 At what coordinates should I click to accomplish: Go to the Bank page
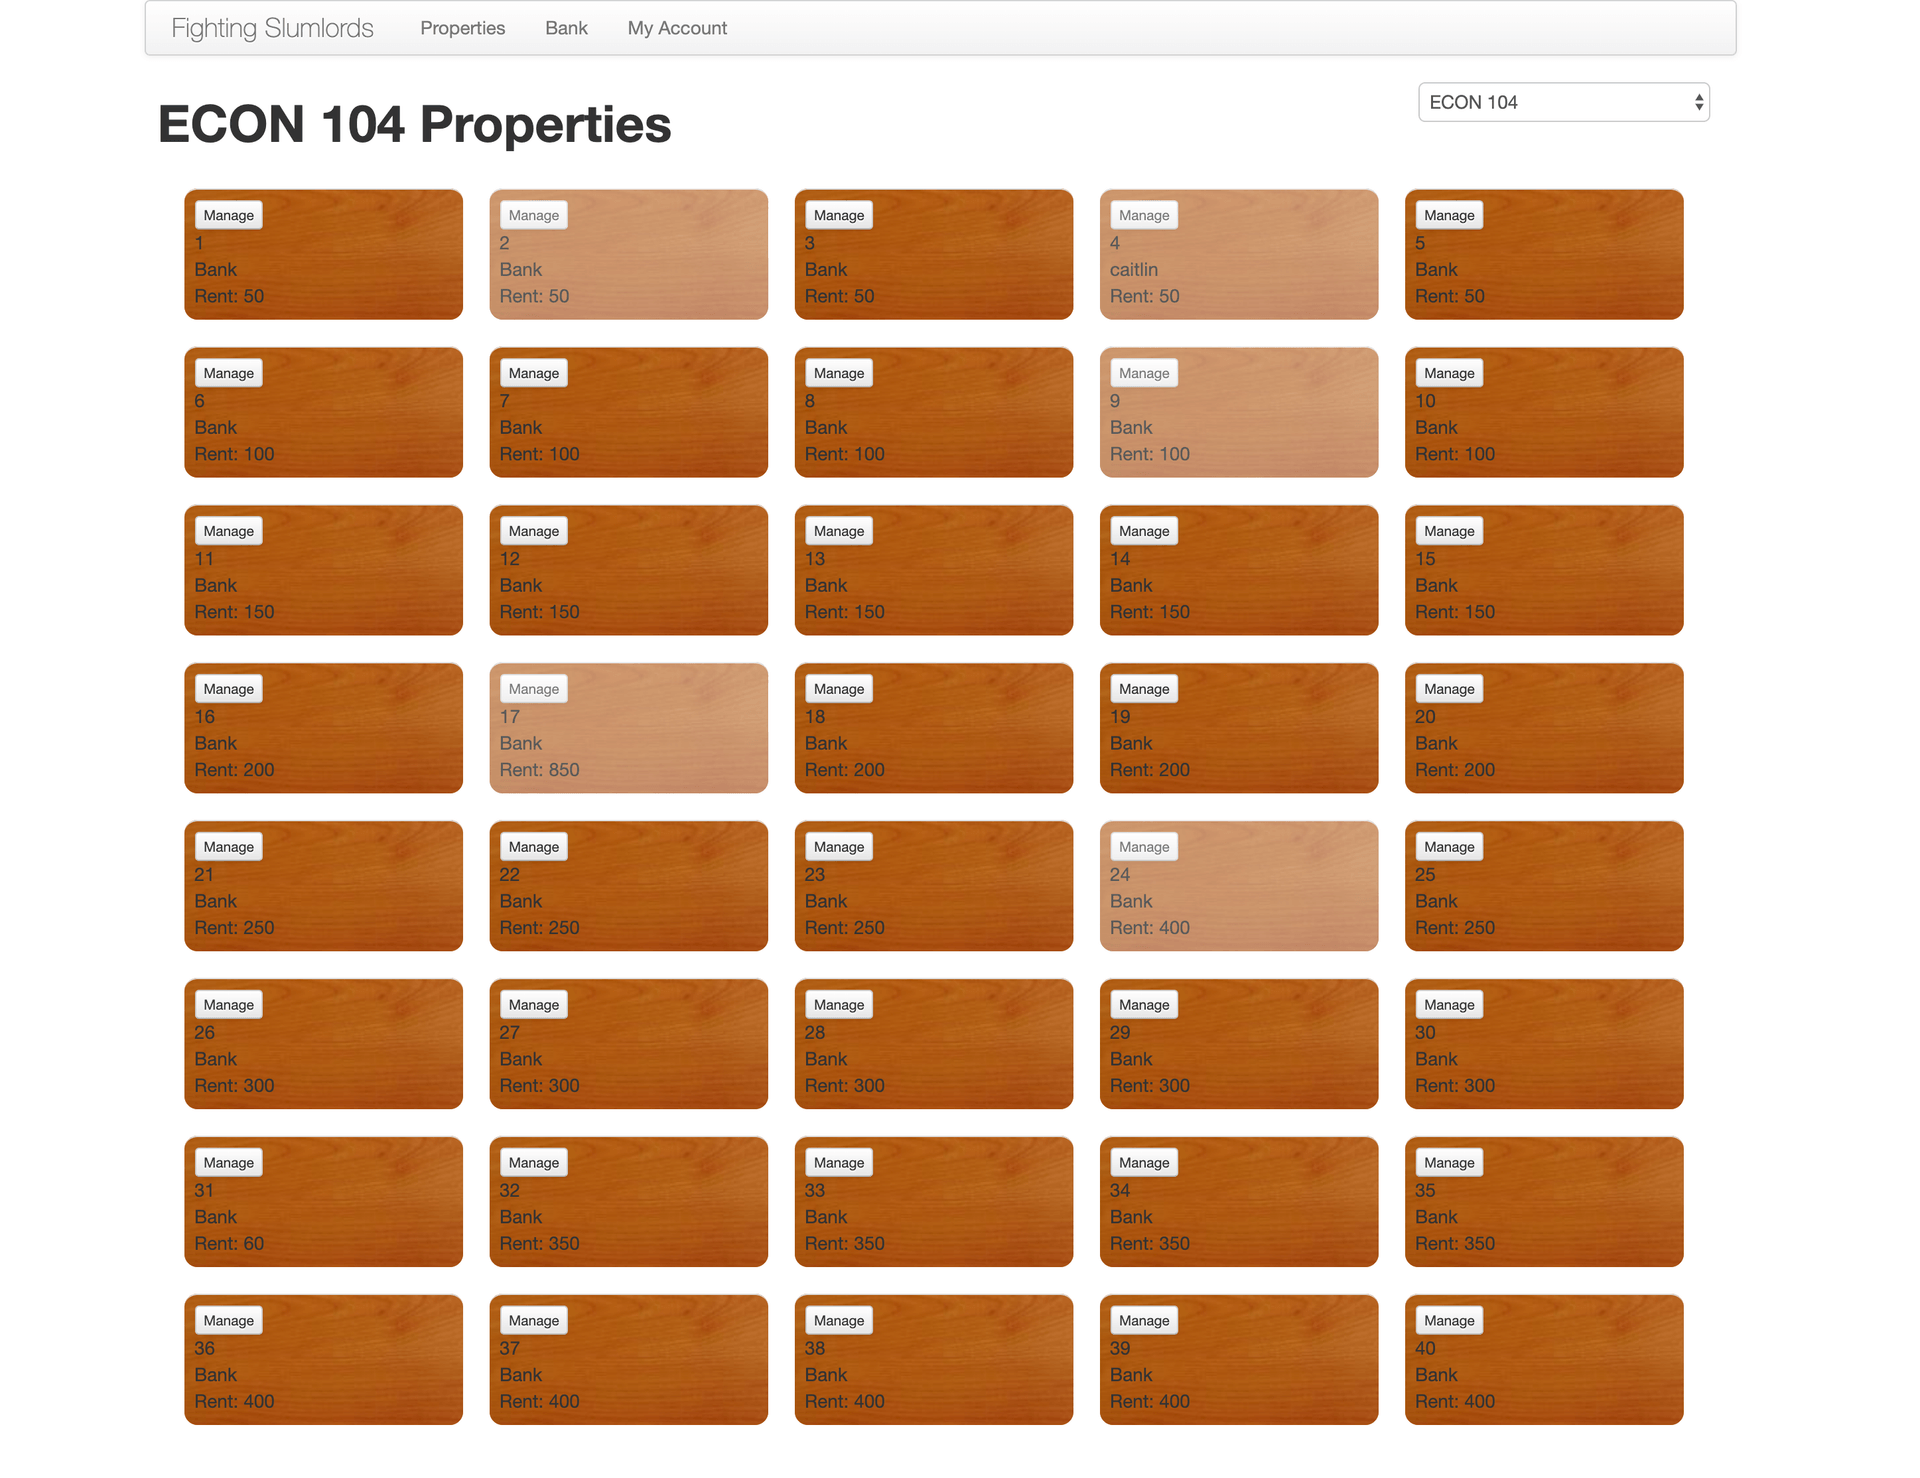coord(566,28)
